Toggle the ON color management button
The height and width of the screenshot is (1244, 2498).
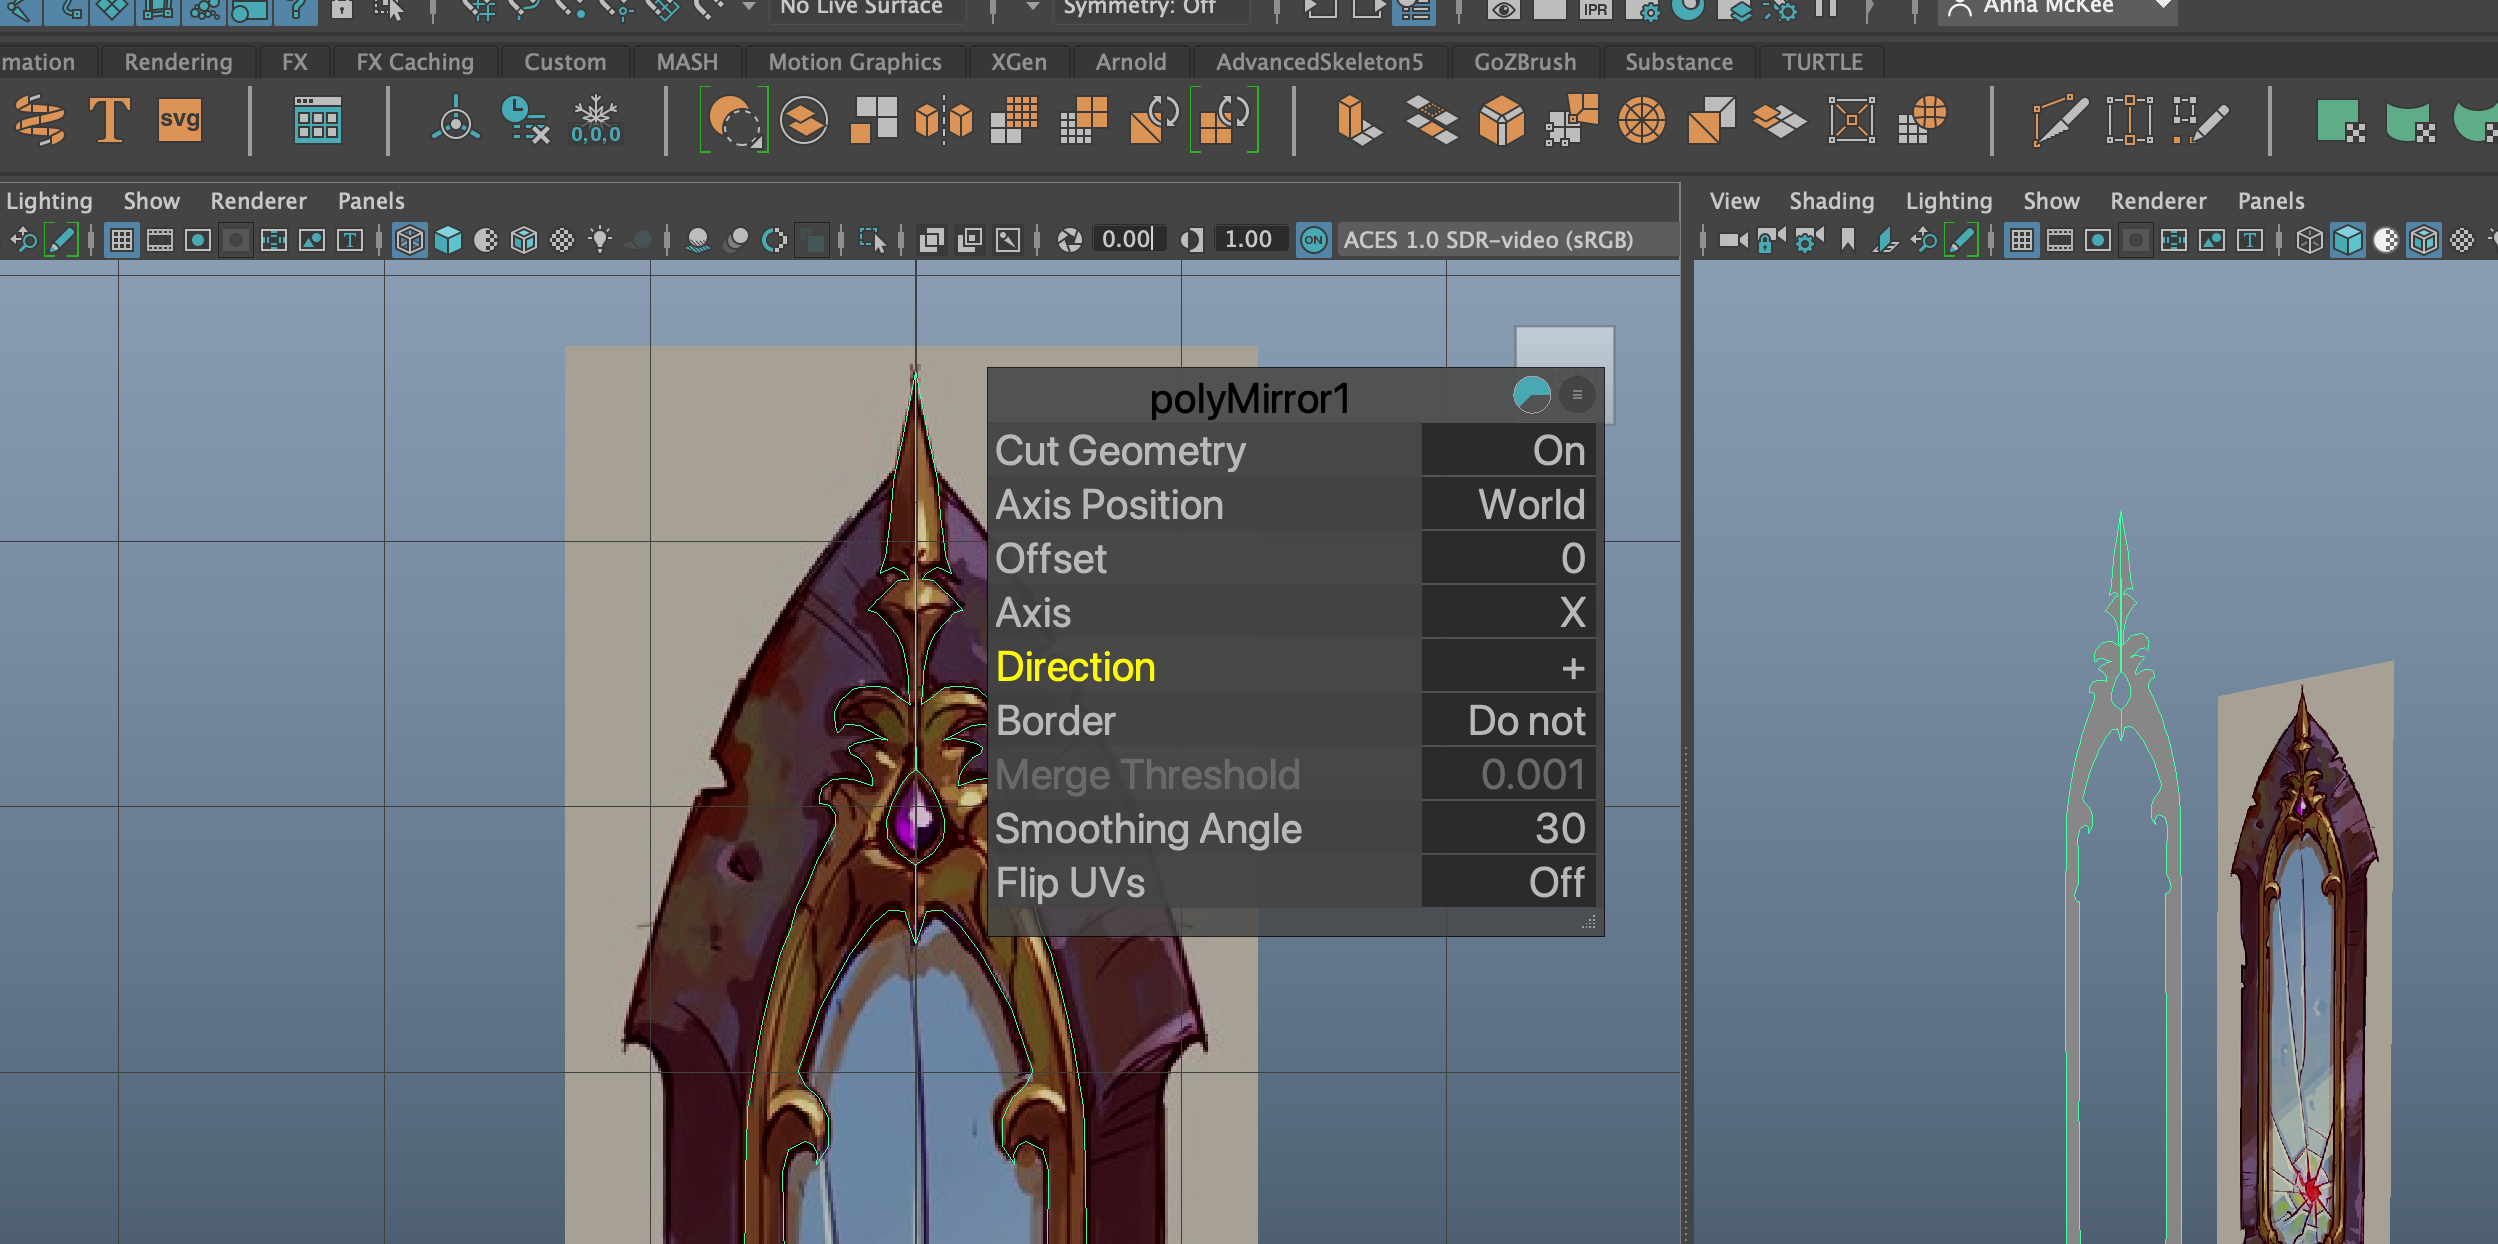click(1313, 240)
